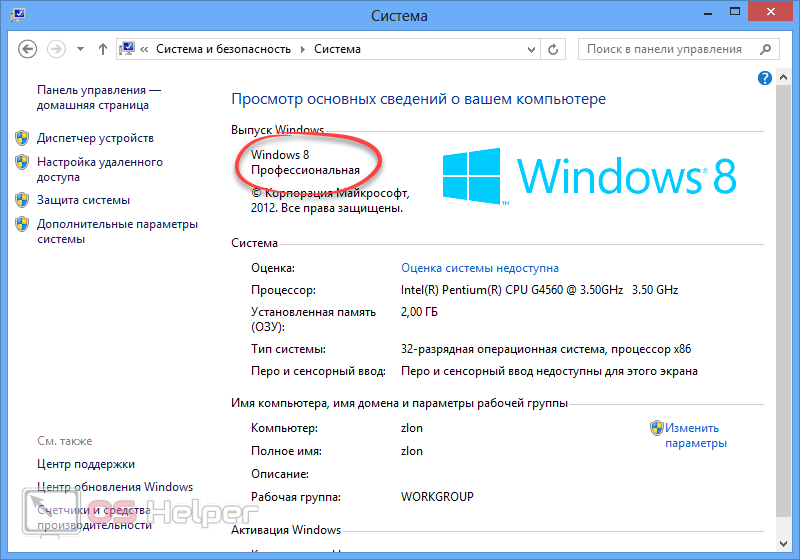Select the 'Компьютер:' value 'zlon'
This screenshot has width=800, height=560.
click(x=412, y=428)
